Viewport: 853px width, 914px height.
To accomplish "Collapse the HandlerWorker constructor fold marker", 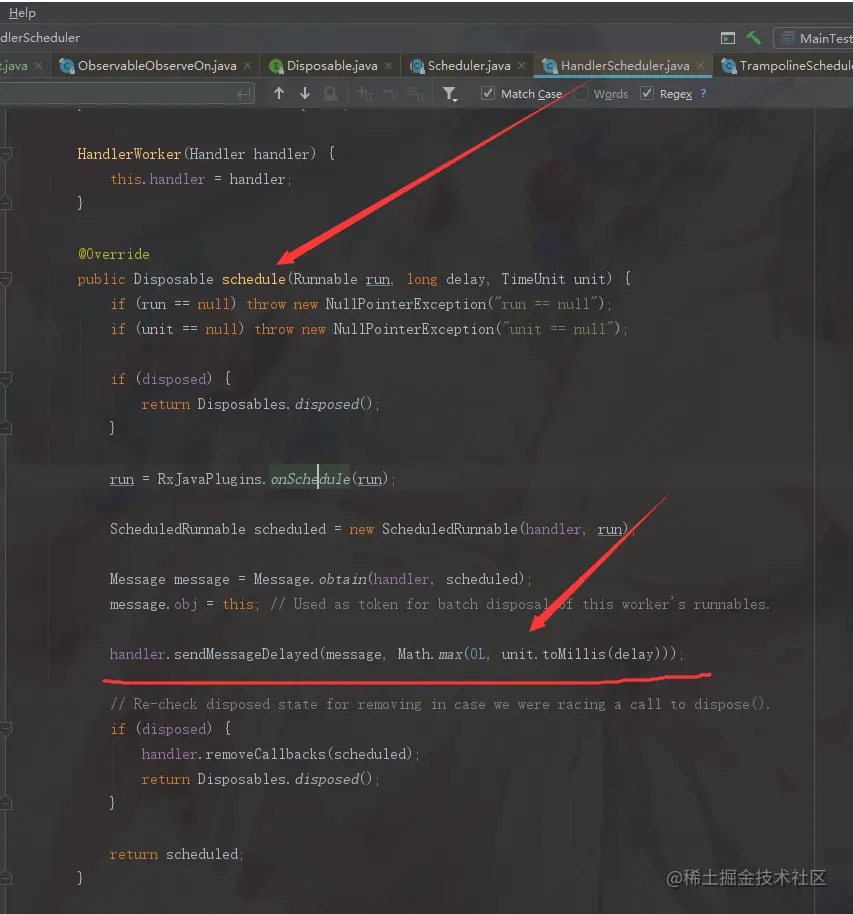I will [x=6, y=154].
